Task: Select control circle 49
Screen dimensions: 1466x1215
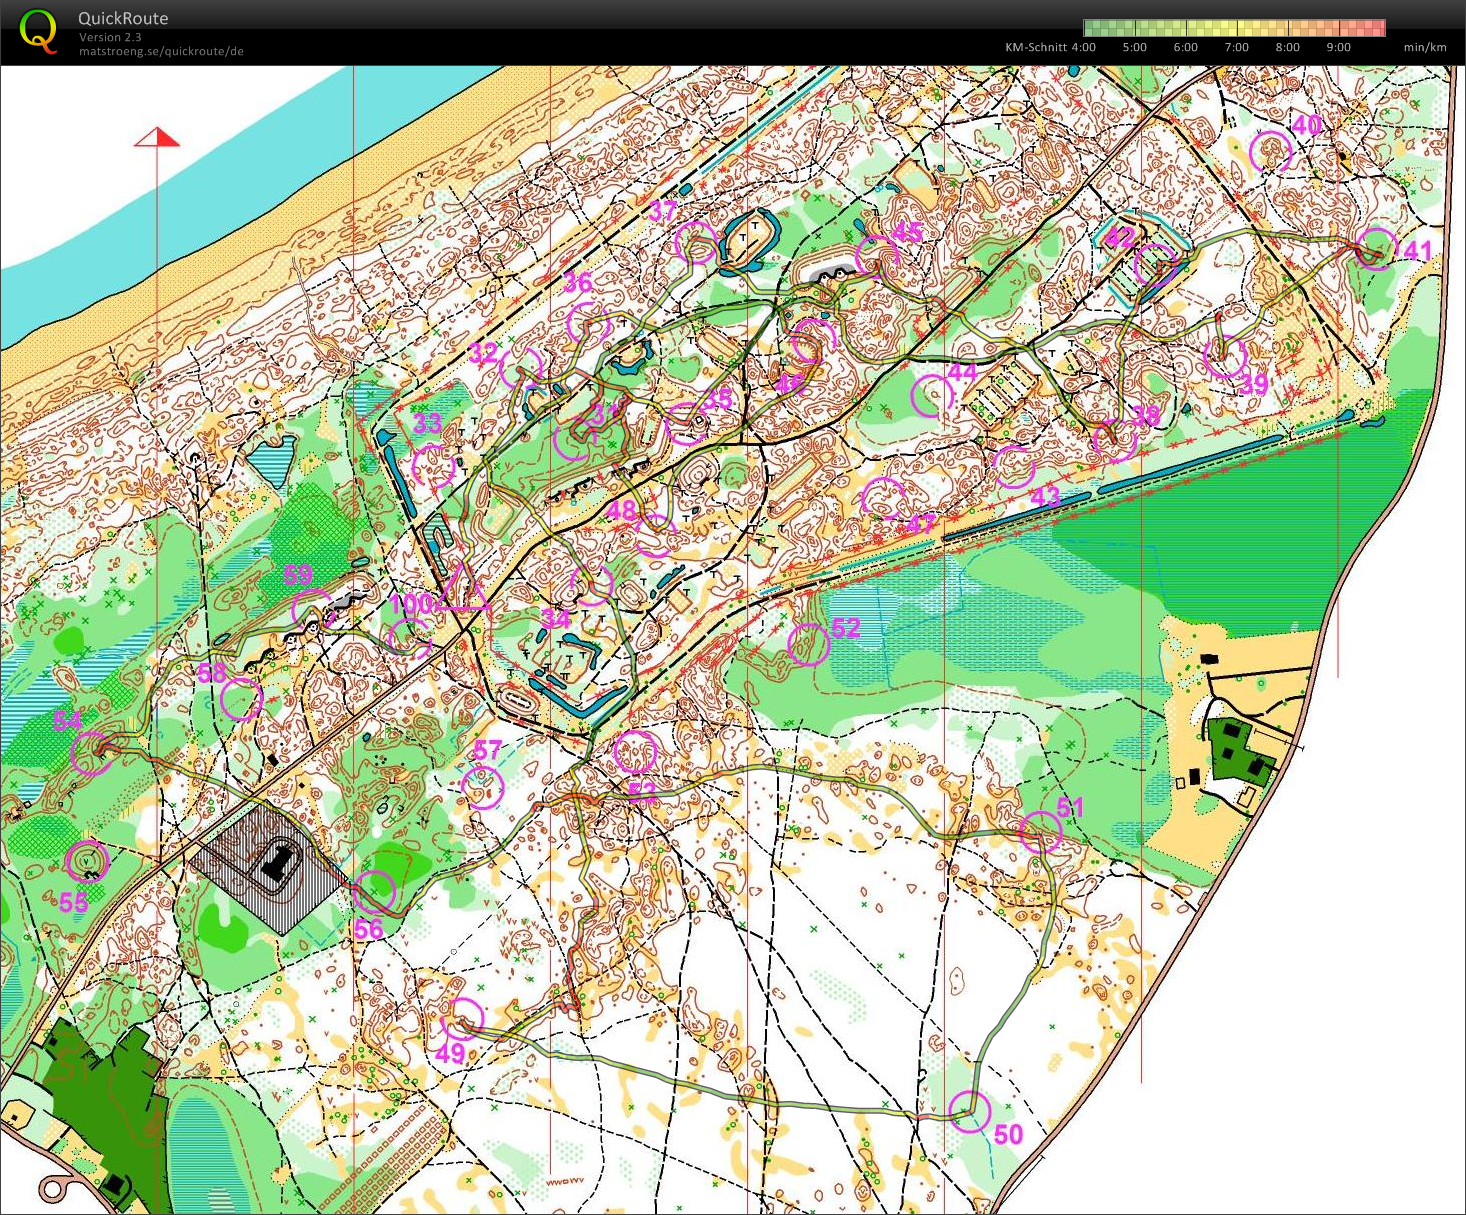Action: click(x=463, y=1019)
